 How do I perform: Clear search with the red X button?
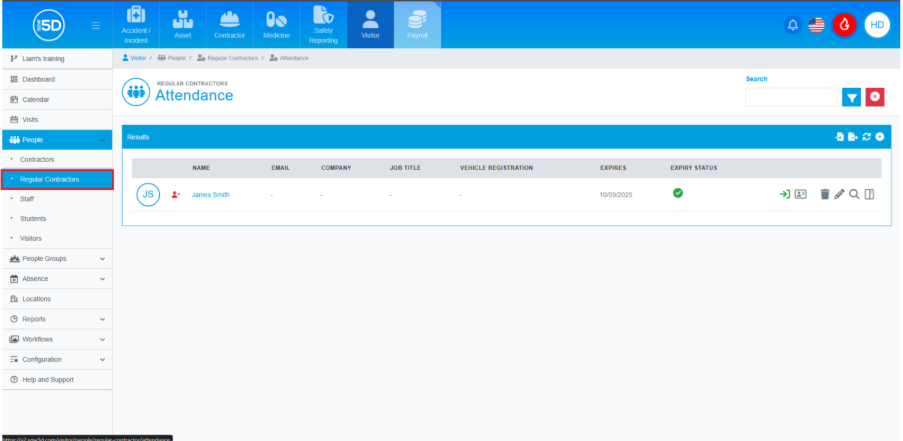click(x=875, y=97)
